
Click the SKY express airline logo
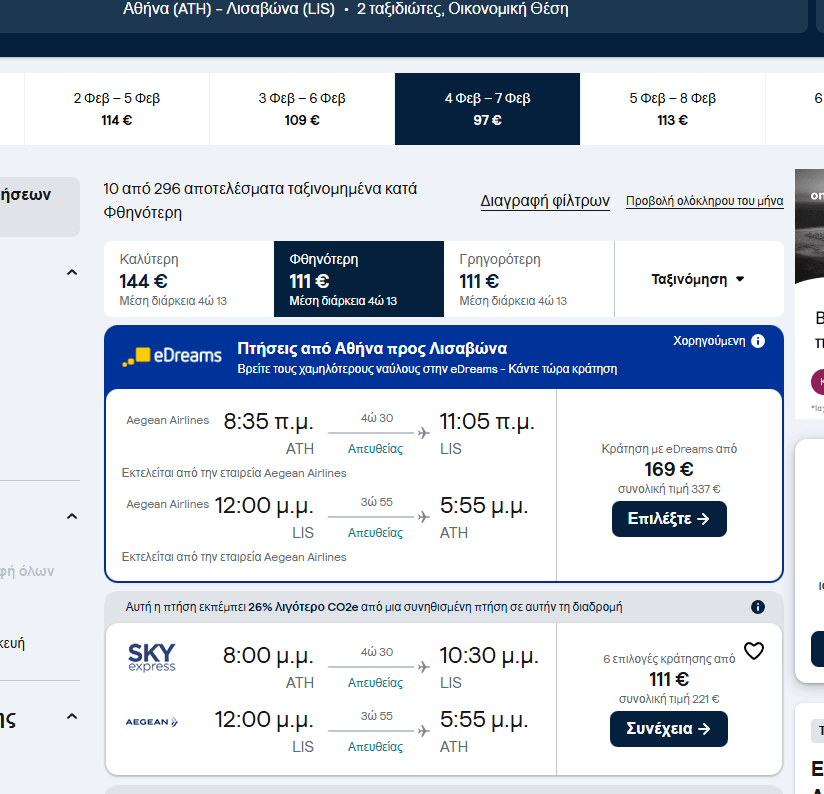click(152, 658)
